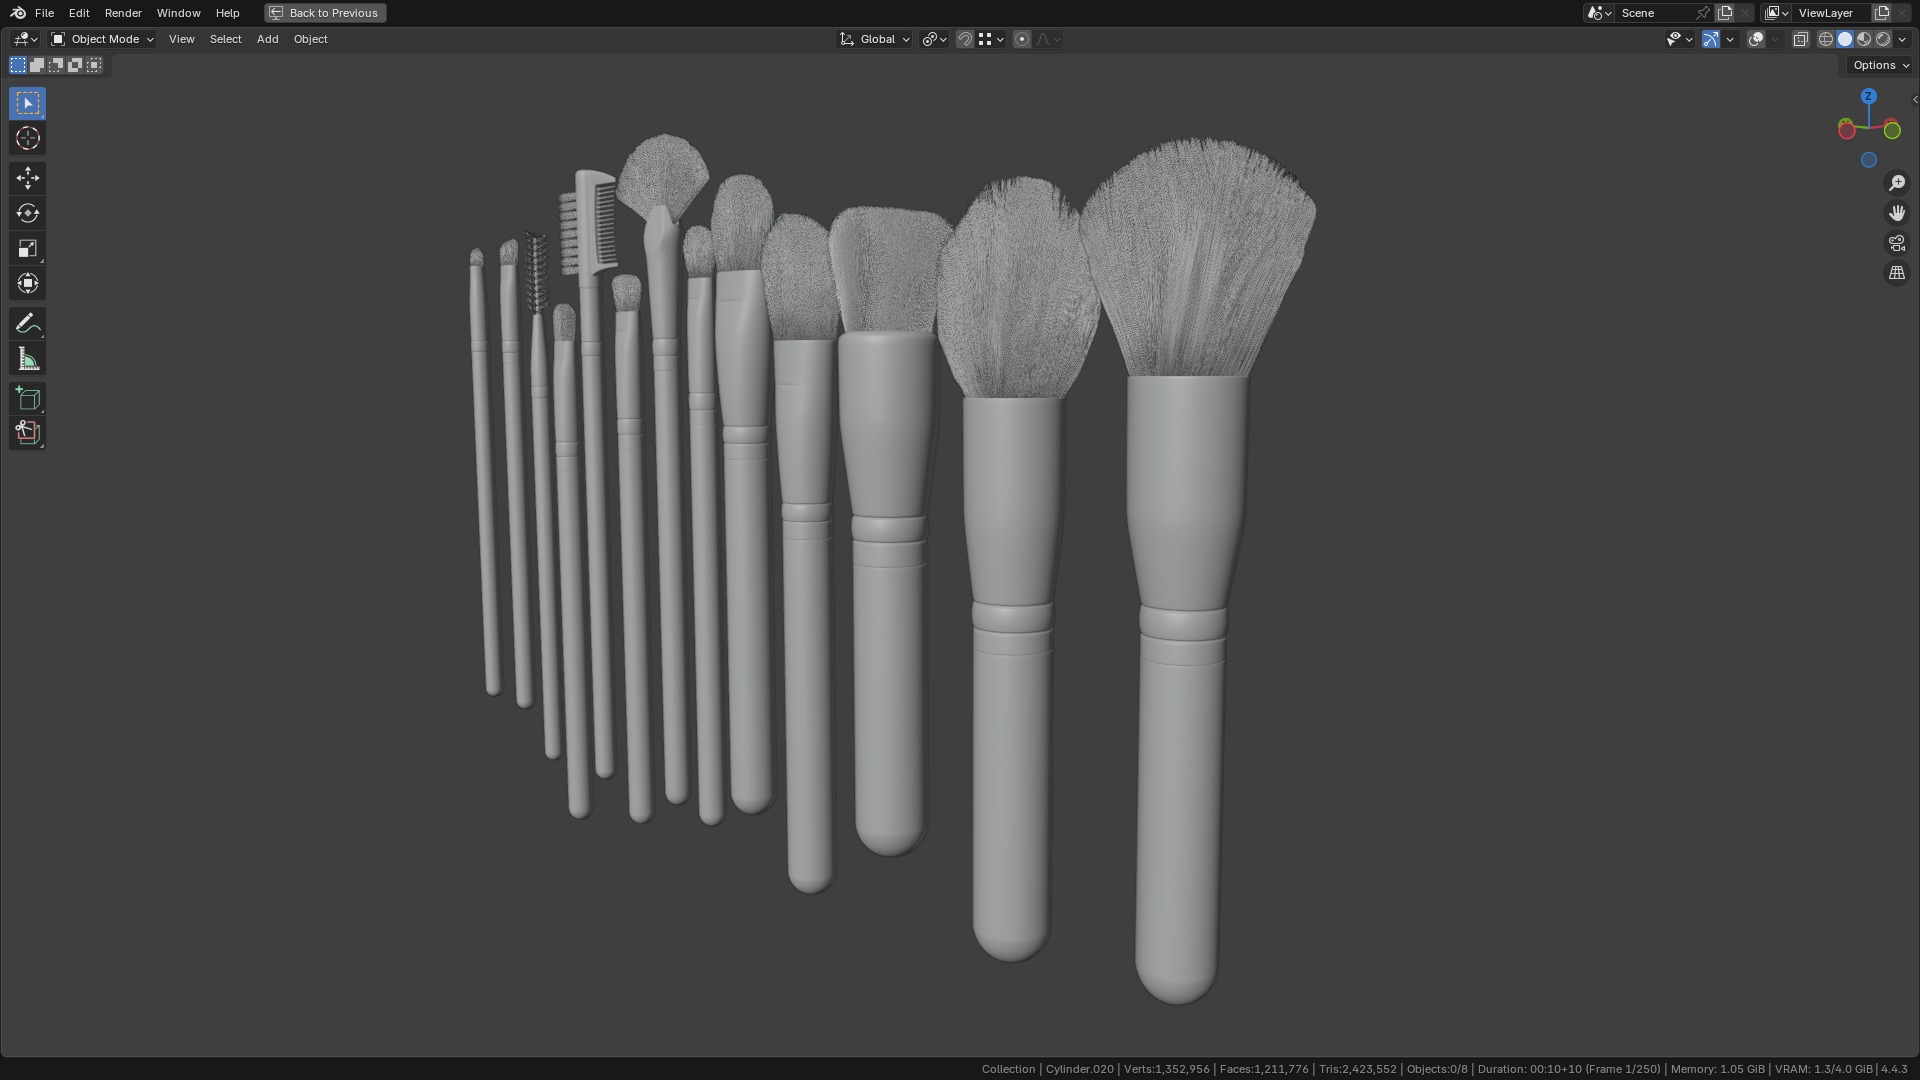Open the viewport Select menu
1920x1080 pixels.
(225, 39)
